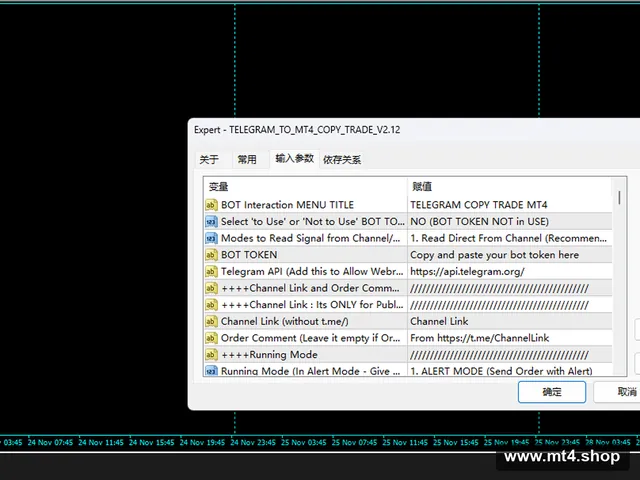Select the Running Mode (In Alert Mode variable
Viewport: 640px width, 480px height.
pos(310,371)
